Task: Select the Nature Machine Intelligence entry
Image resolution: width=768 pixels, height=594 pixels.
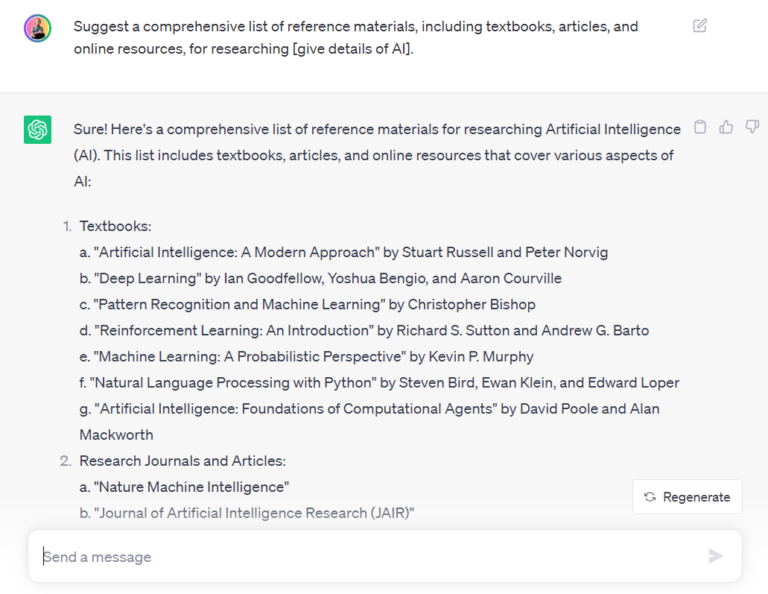Action: coord(184,487)
